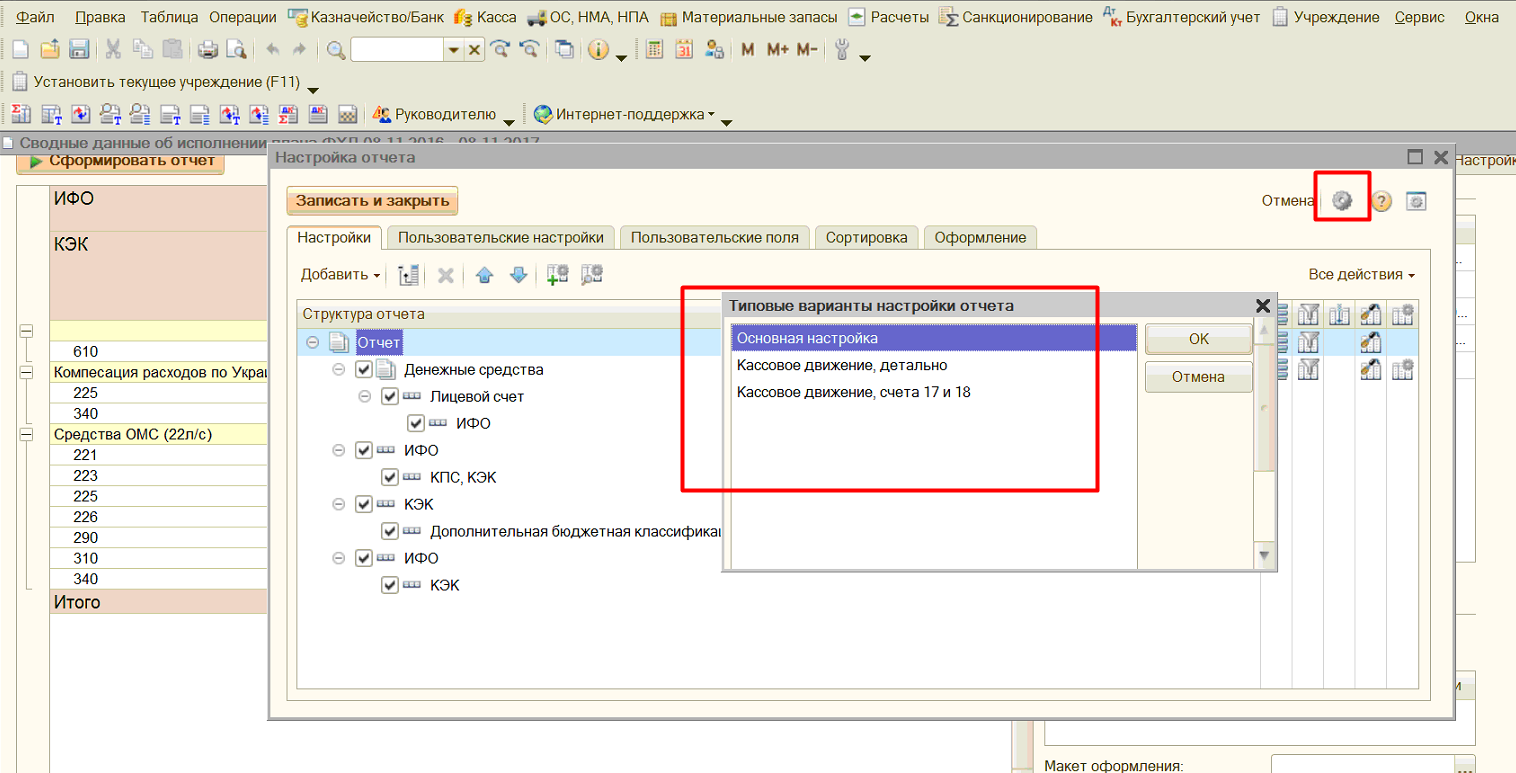Image resolution: width=1516 pixels, height=773 pixels.
Task: Click the gear icon for standard report settings
Action: coord(1342,201)
